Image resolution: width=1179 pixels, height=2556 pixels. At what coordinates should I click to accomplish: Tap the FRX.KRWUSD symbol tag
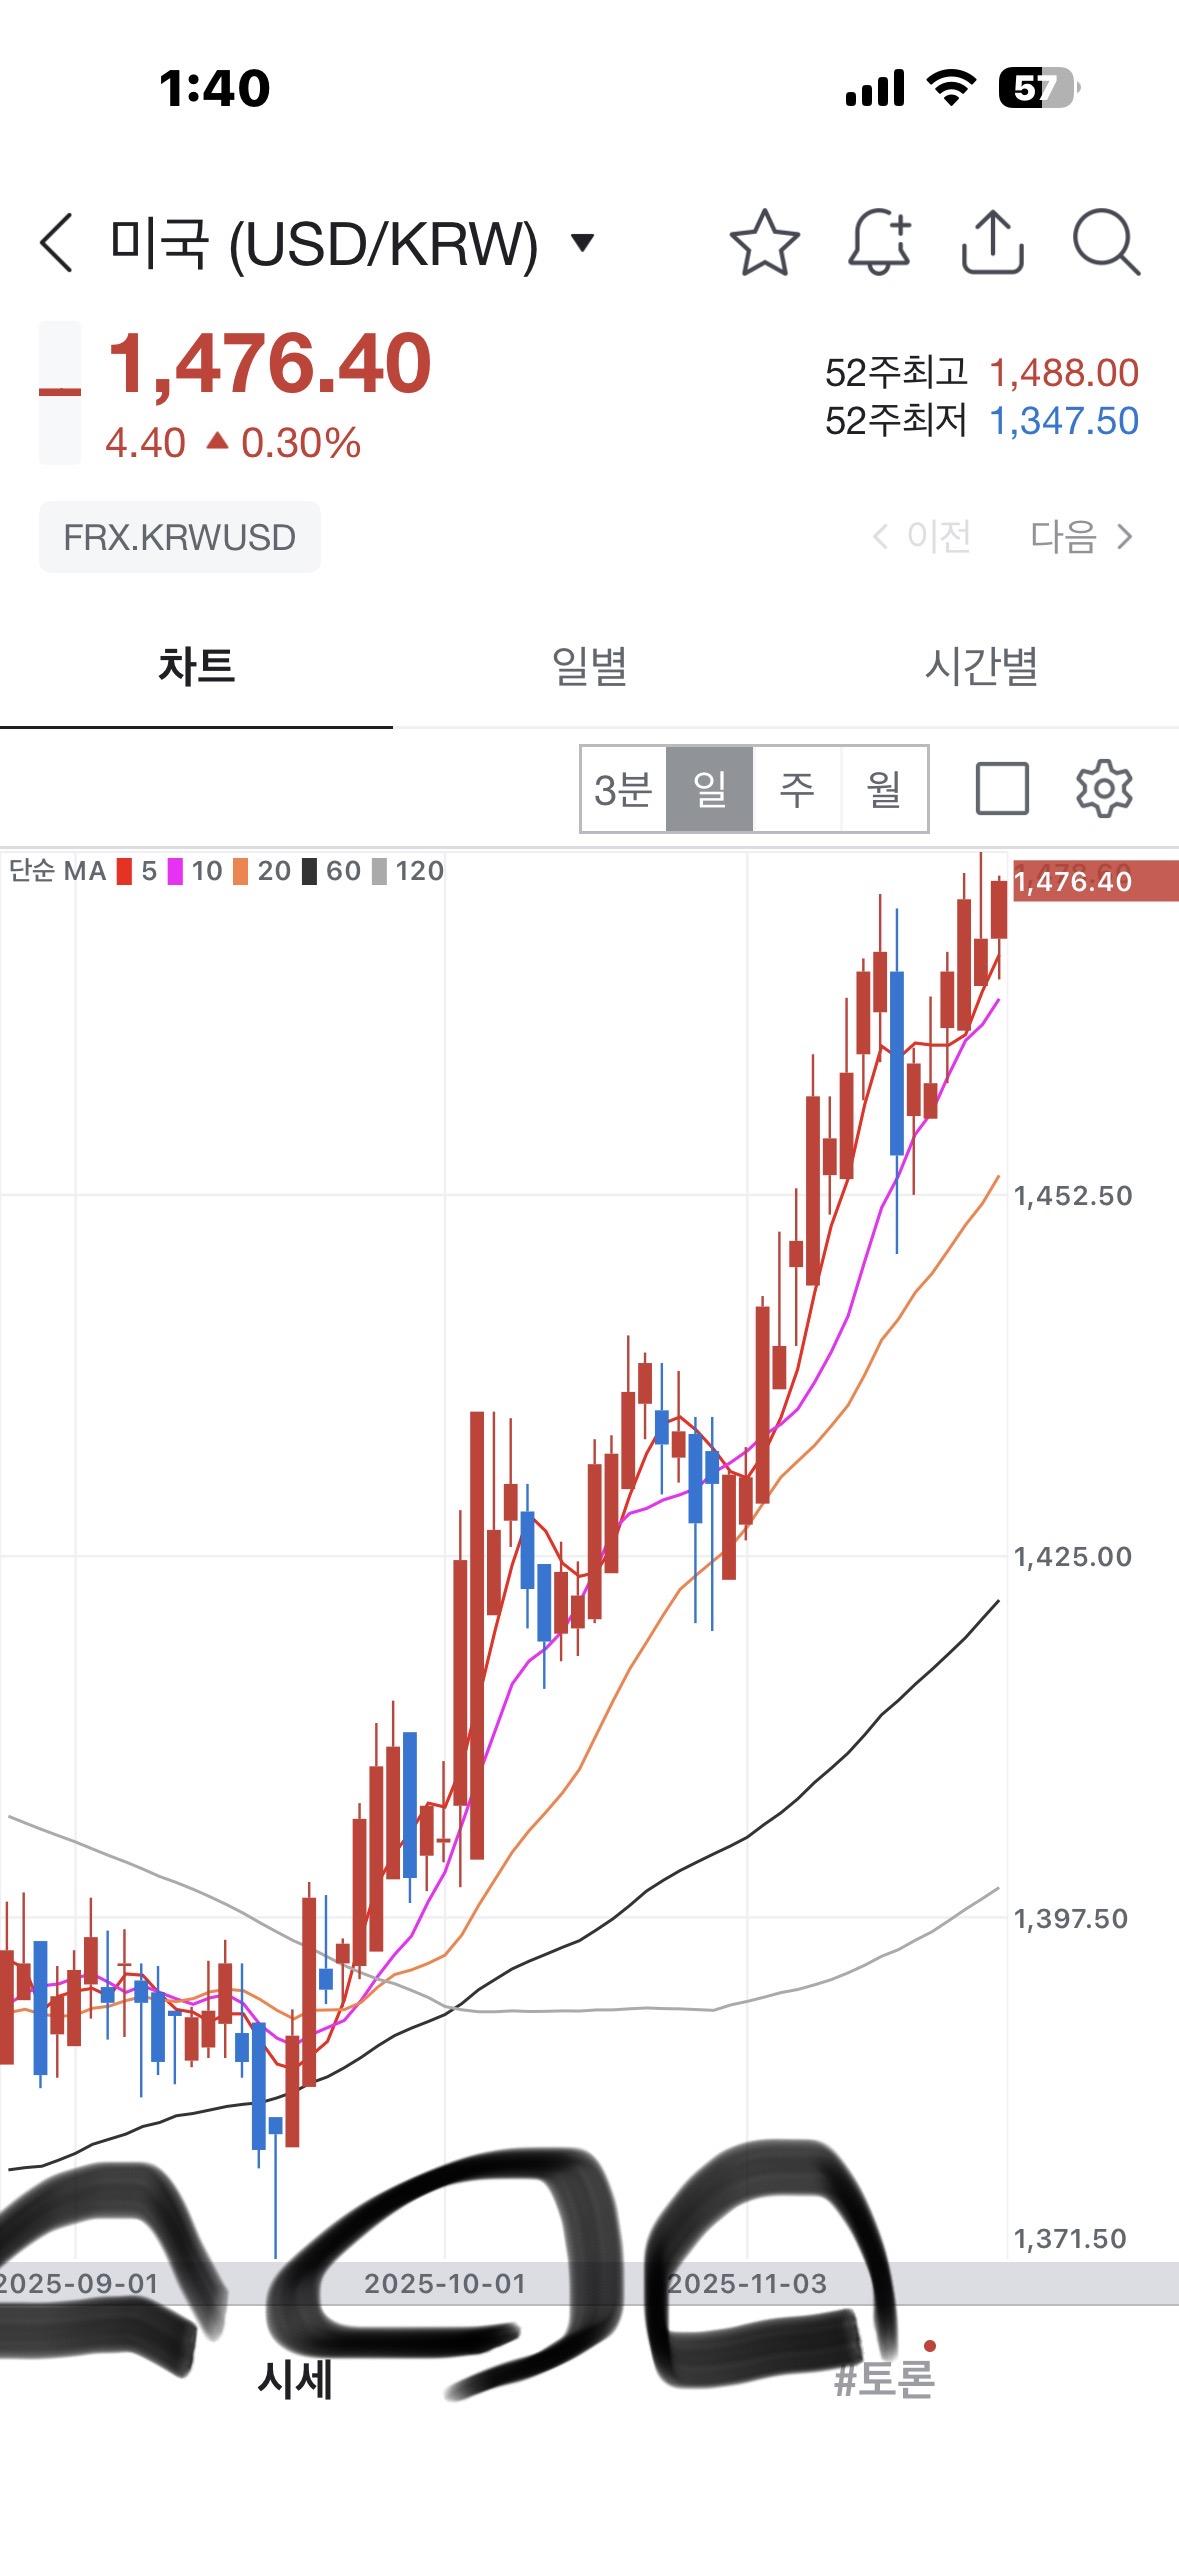click(180, 537)
